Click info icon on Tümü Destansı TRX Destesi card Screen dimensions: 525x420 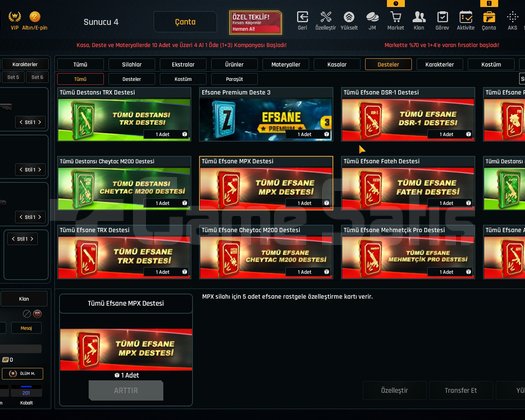pyautogui.click(x=184, y=134)
